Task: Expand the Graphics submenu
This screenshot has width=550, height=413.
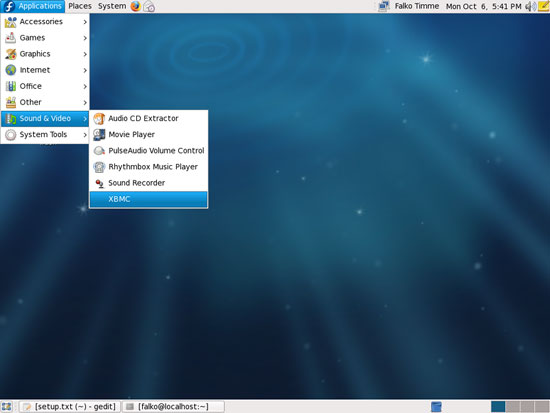Action: pos(45,54)
